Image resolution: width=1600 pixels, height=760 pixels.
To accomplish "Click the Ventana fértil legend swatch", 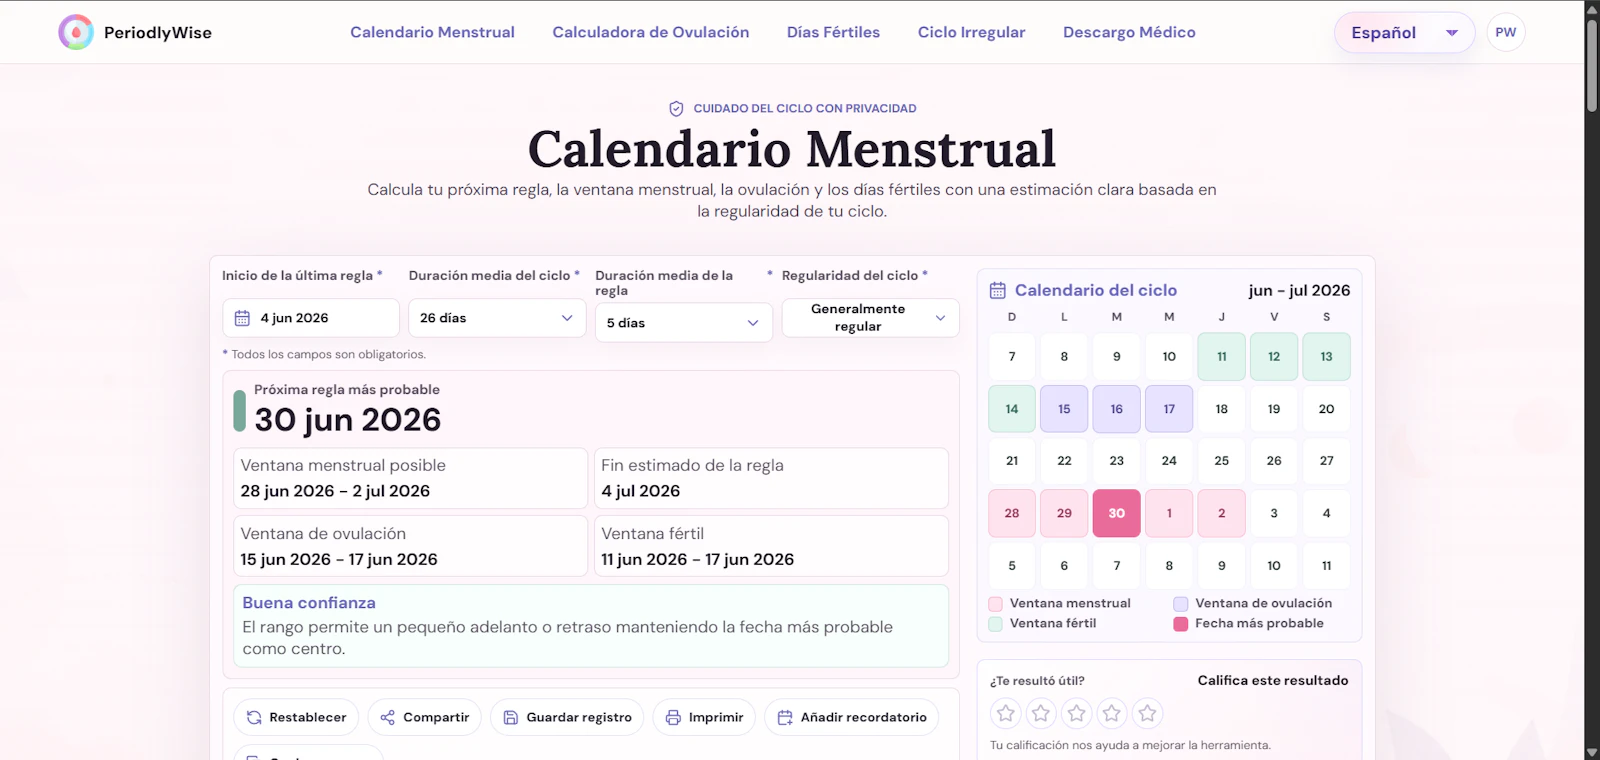I will coord(996,624).
